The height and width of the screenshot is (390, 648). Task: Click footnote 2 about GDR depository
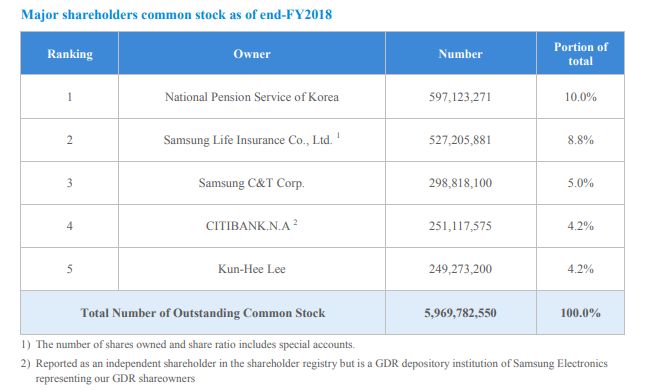pos(314,371)
